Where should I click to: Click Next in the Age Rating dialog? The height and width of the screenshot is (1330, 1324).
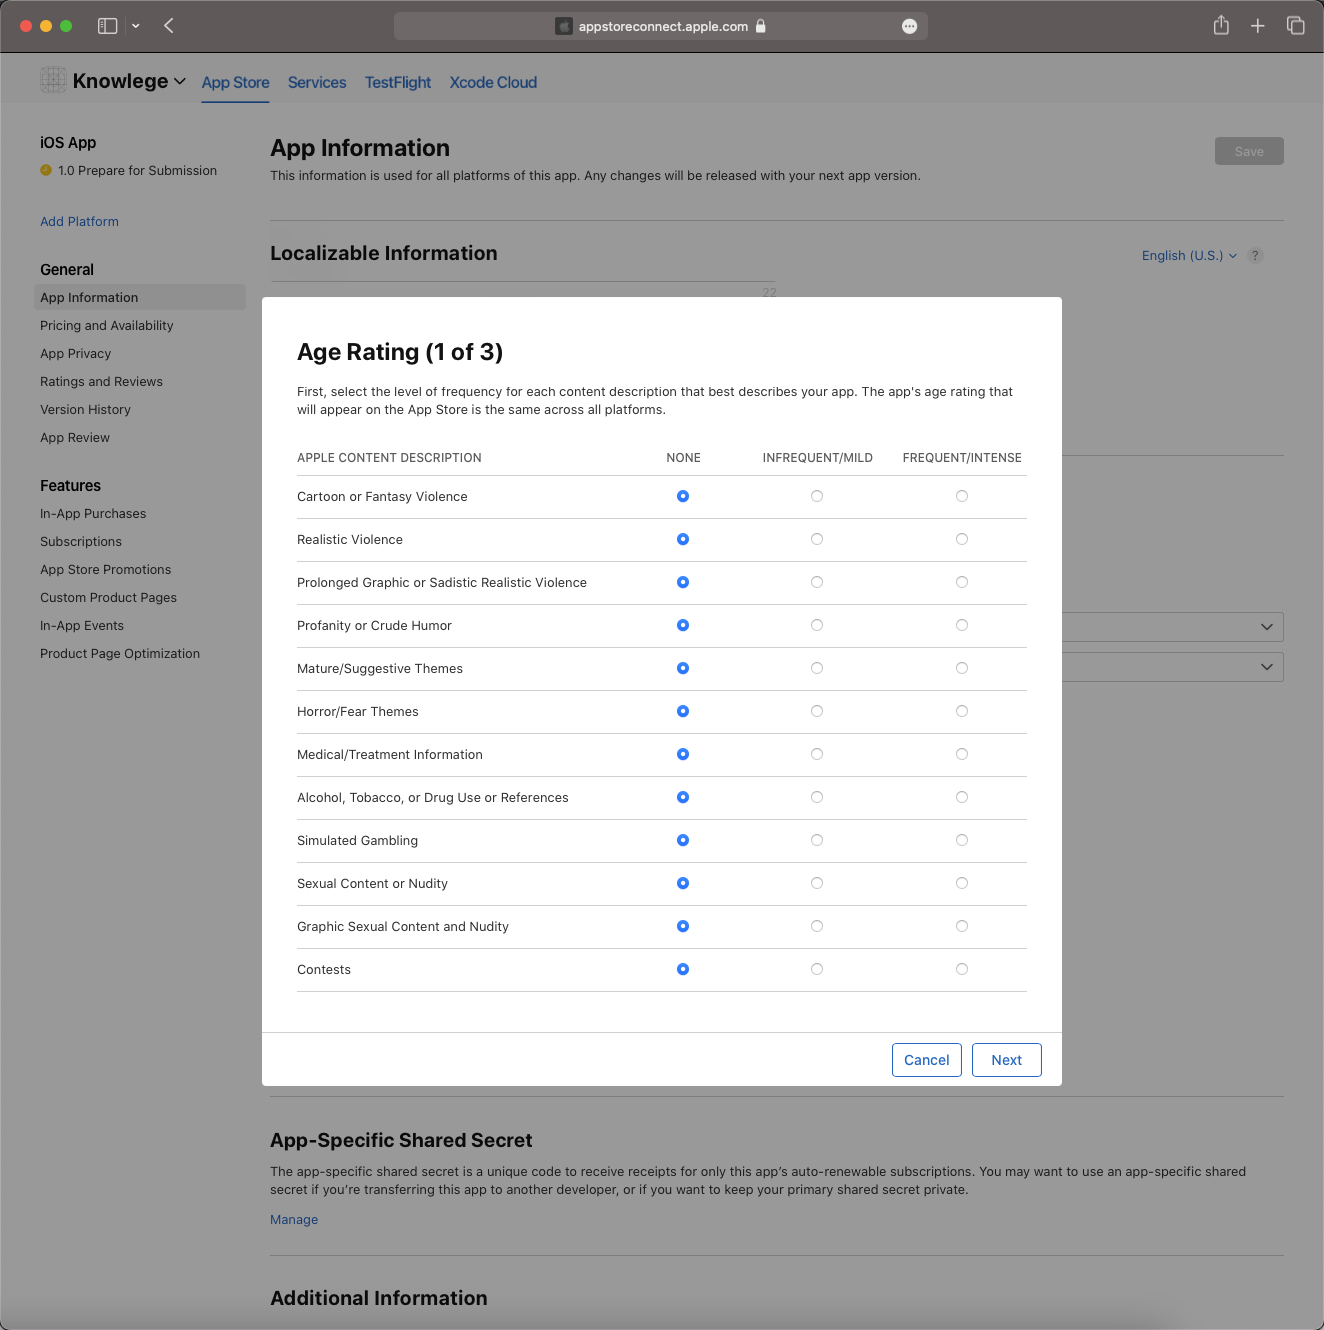click(1007, 1060)
